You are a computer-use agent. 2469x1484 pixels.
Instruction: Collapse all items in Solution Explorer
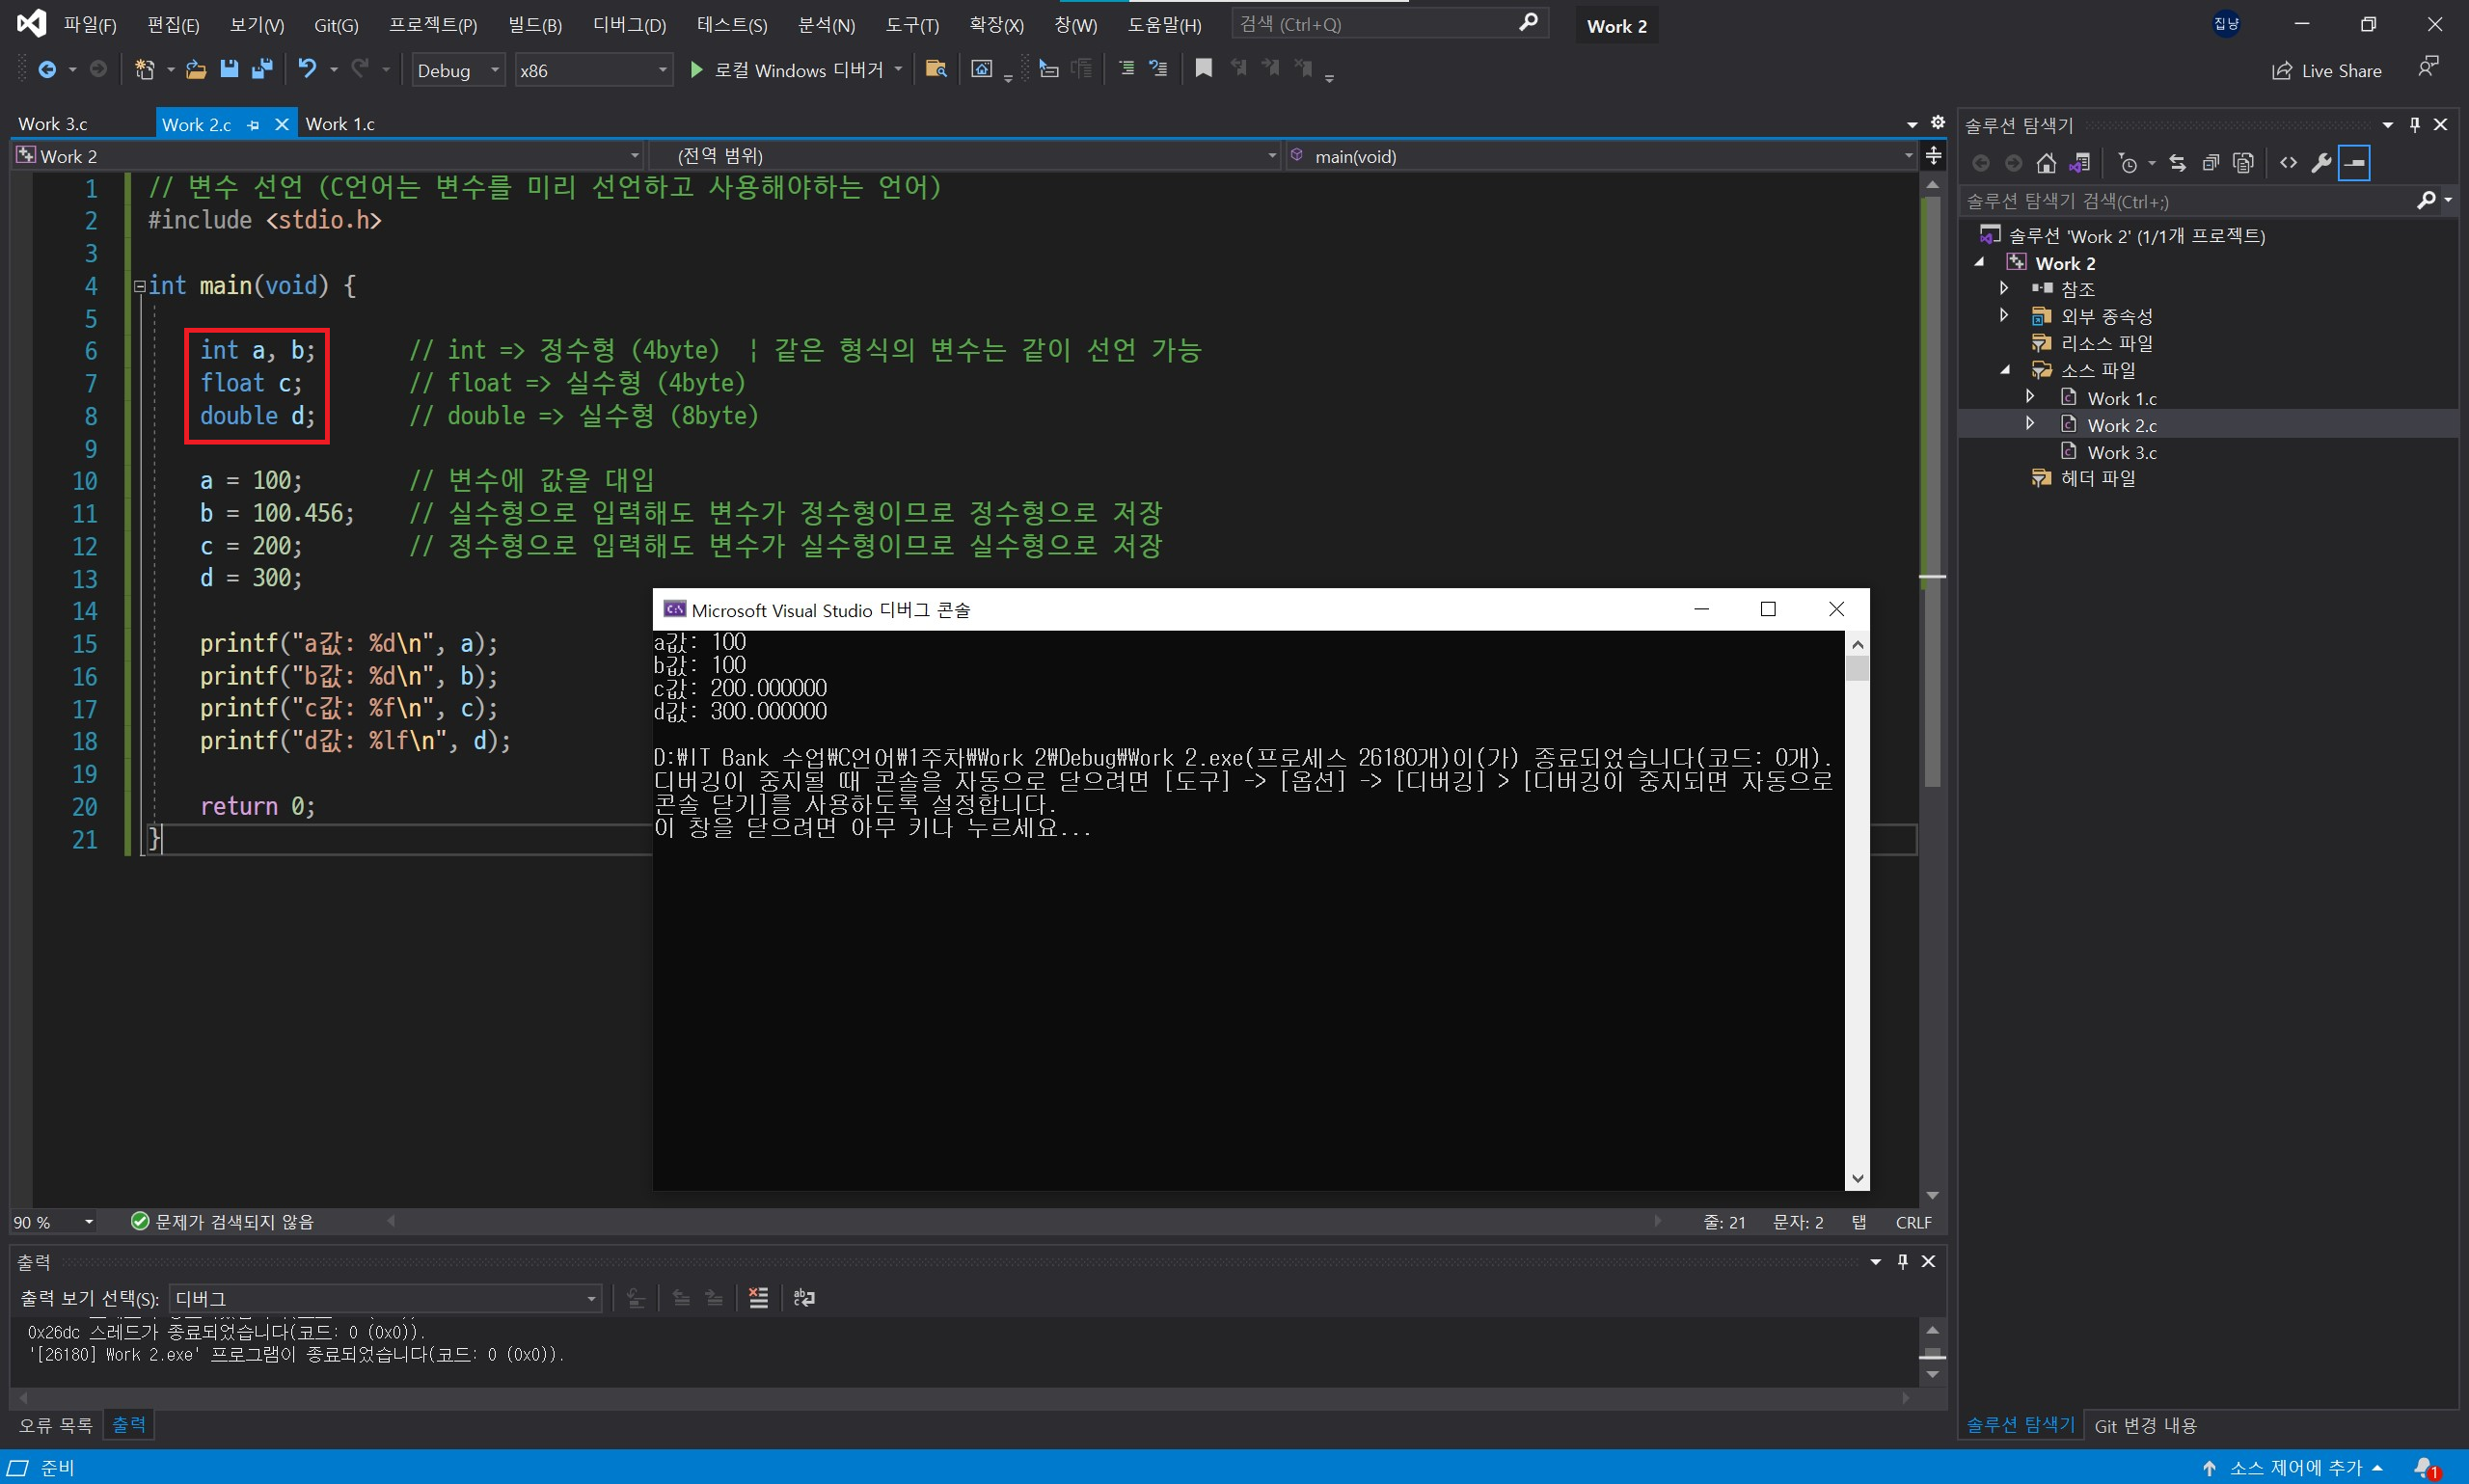pyautogui.click(x=2211, y=163)
